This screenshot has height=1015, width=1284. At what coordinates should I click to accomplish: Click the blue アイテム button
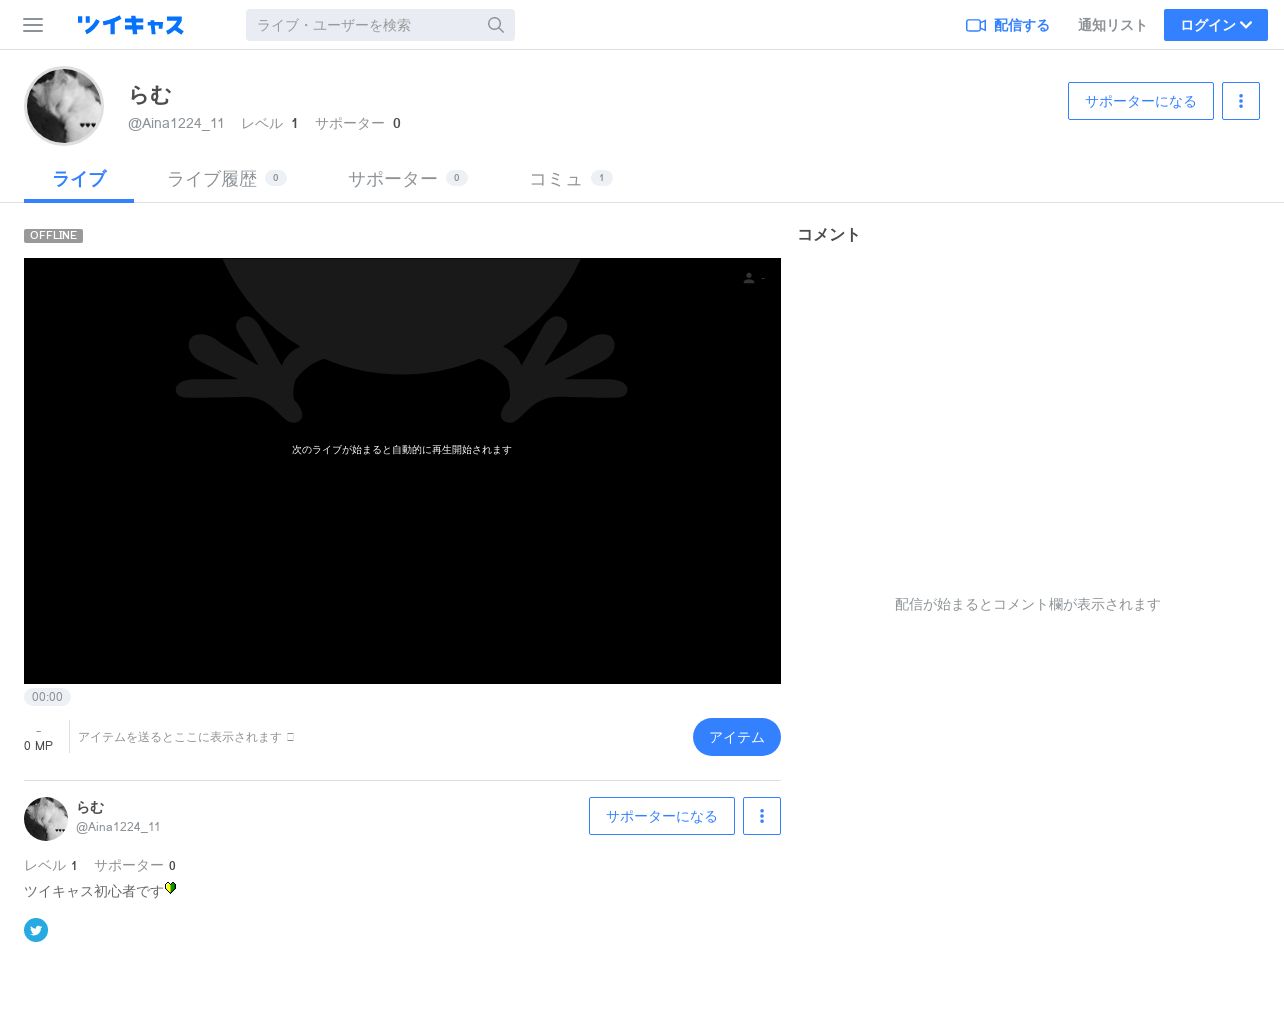point(737,737)
